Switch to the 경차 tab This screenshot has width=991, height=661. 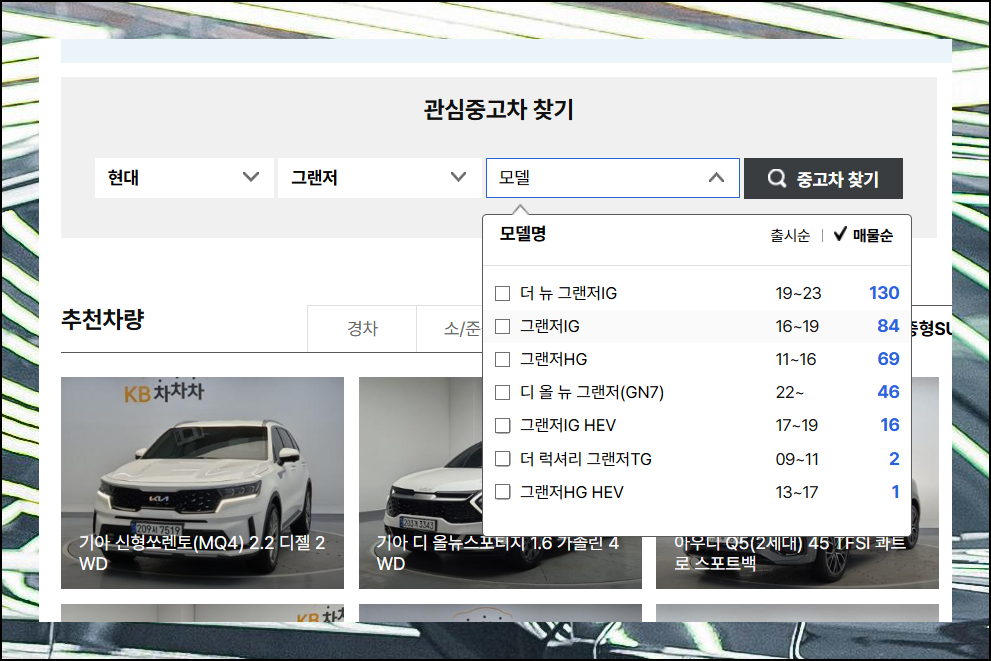[362, 329]
